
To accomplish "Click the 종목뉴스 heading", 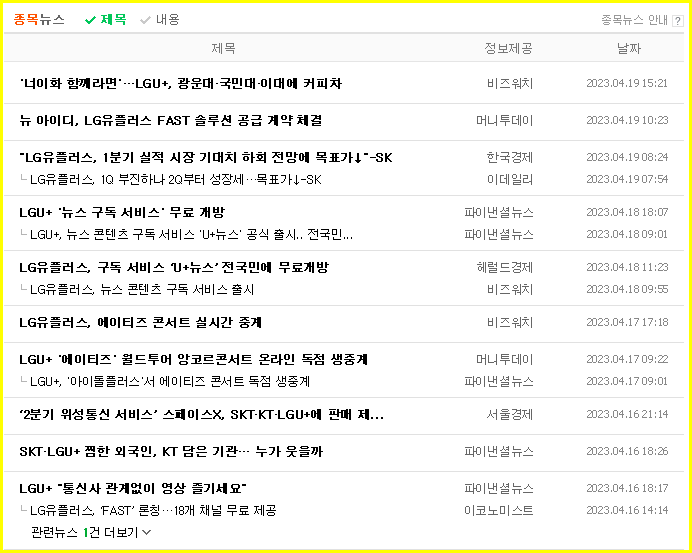I will click(39, 19).
